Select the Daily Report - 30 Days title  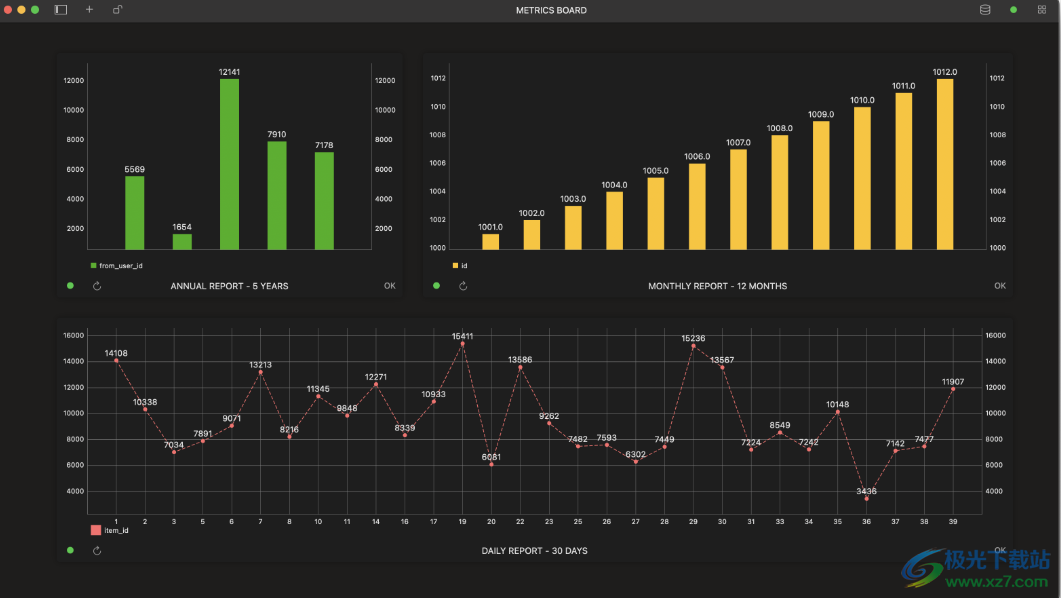click(535, 551)
